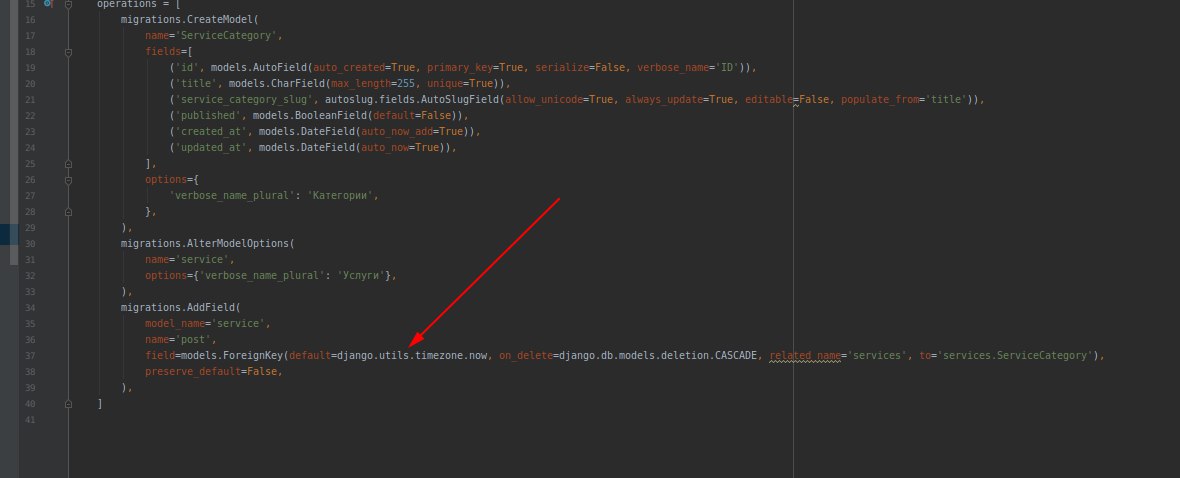Click the 'created_at' field string
Image resolution: width=1180 pixels, height=478 pixels.
click(210, 132)
